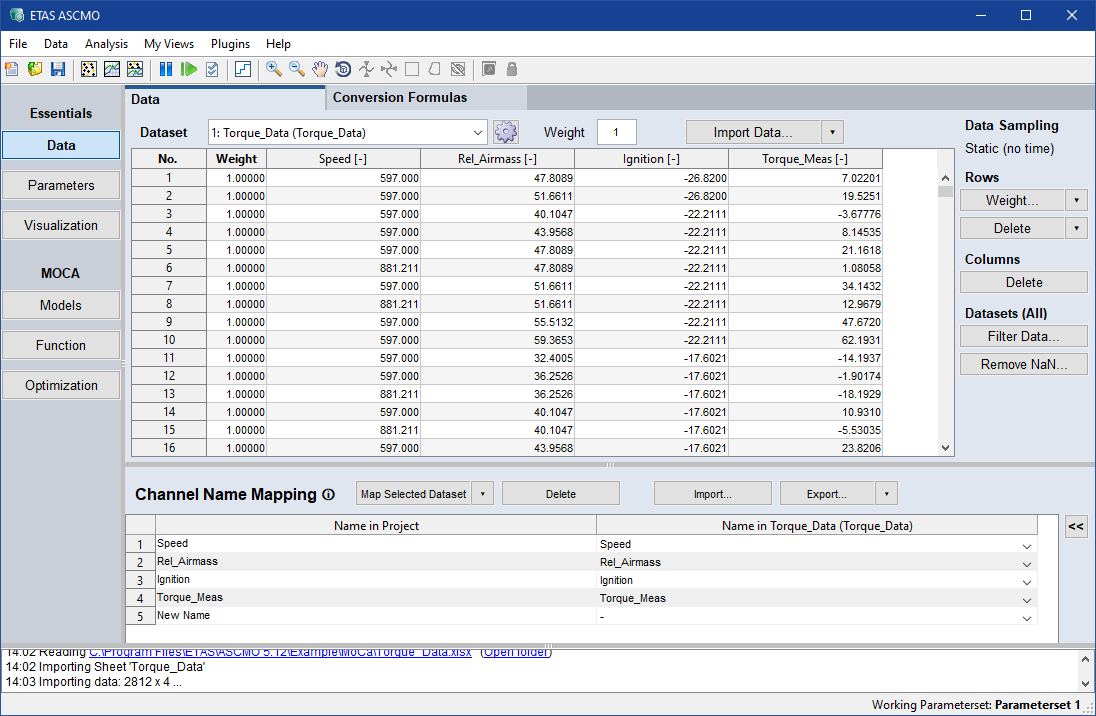
Task: Open the Optimization step
Action: click(61, 385)
